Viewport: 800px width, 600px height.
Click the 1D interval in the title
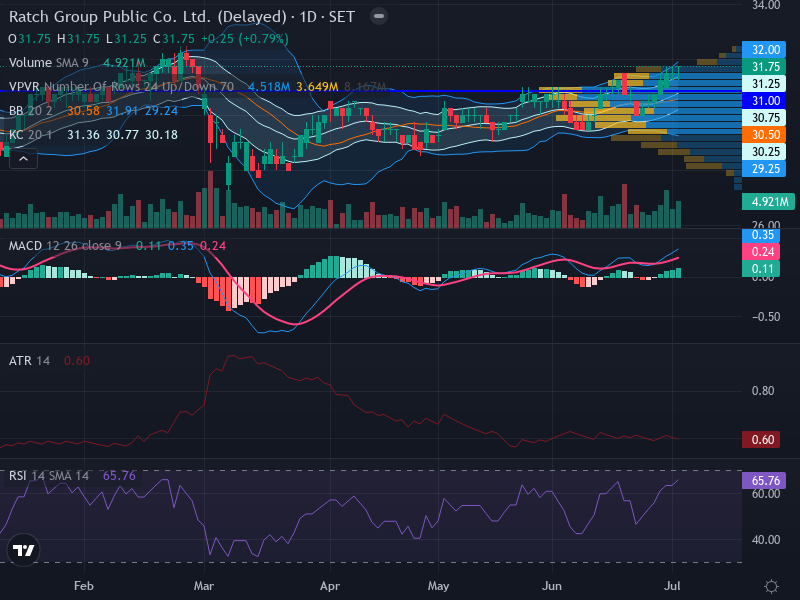(308, 17)
